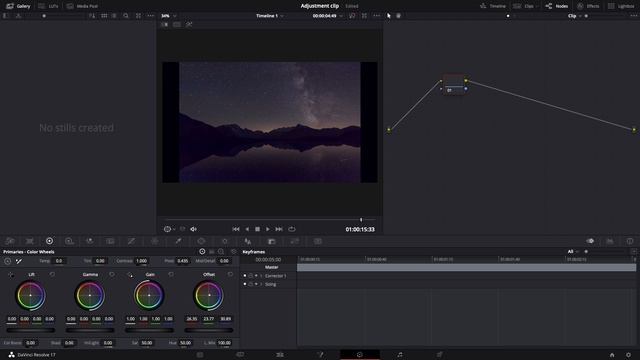Switch primaries to bars mode
640x360 pixels.
click(x=211, y=252)
